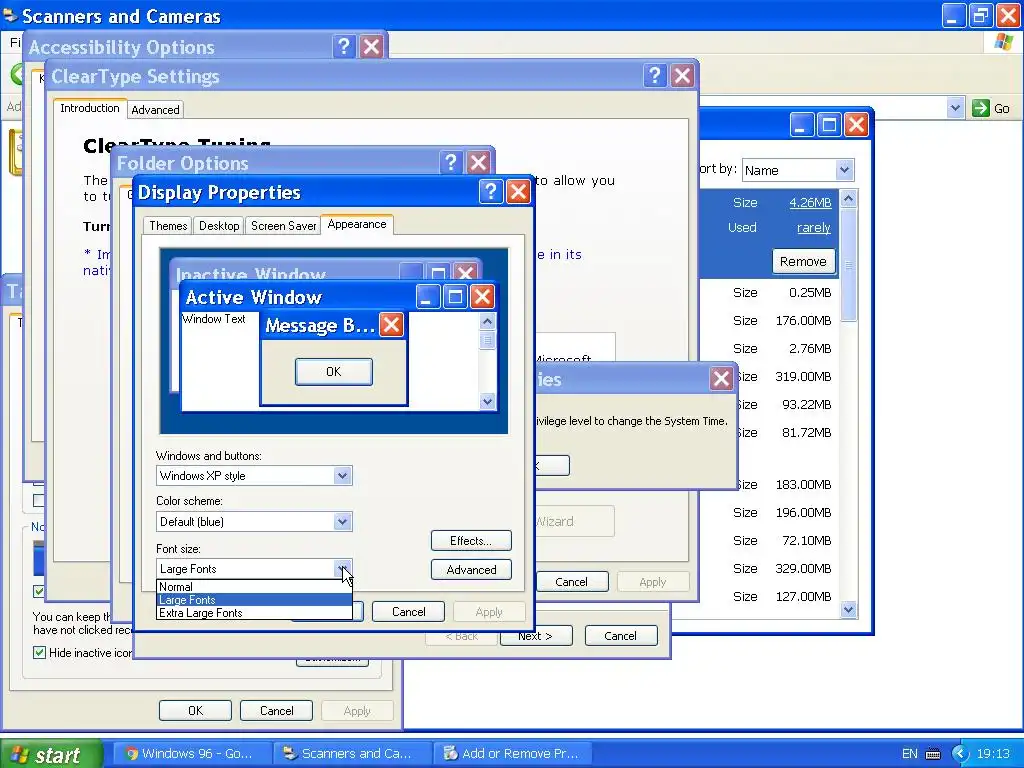Open the Start menu
Image resolution: width=1024 pixels, height=768 pixels.
click(x=51, y=754)
